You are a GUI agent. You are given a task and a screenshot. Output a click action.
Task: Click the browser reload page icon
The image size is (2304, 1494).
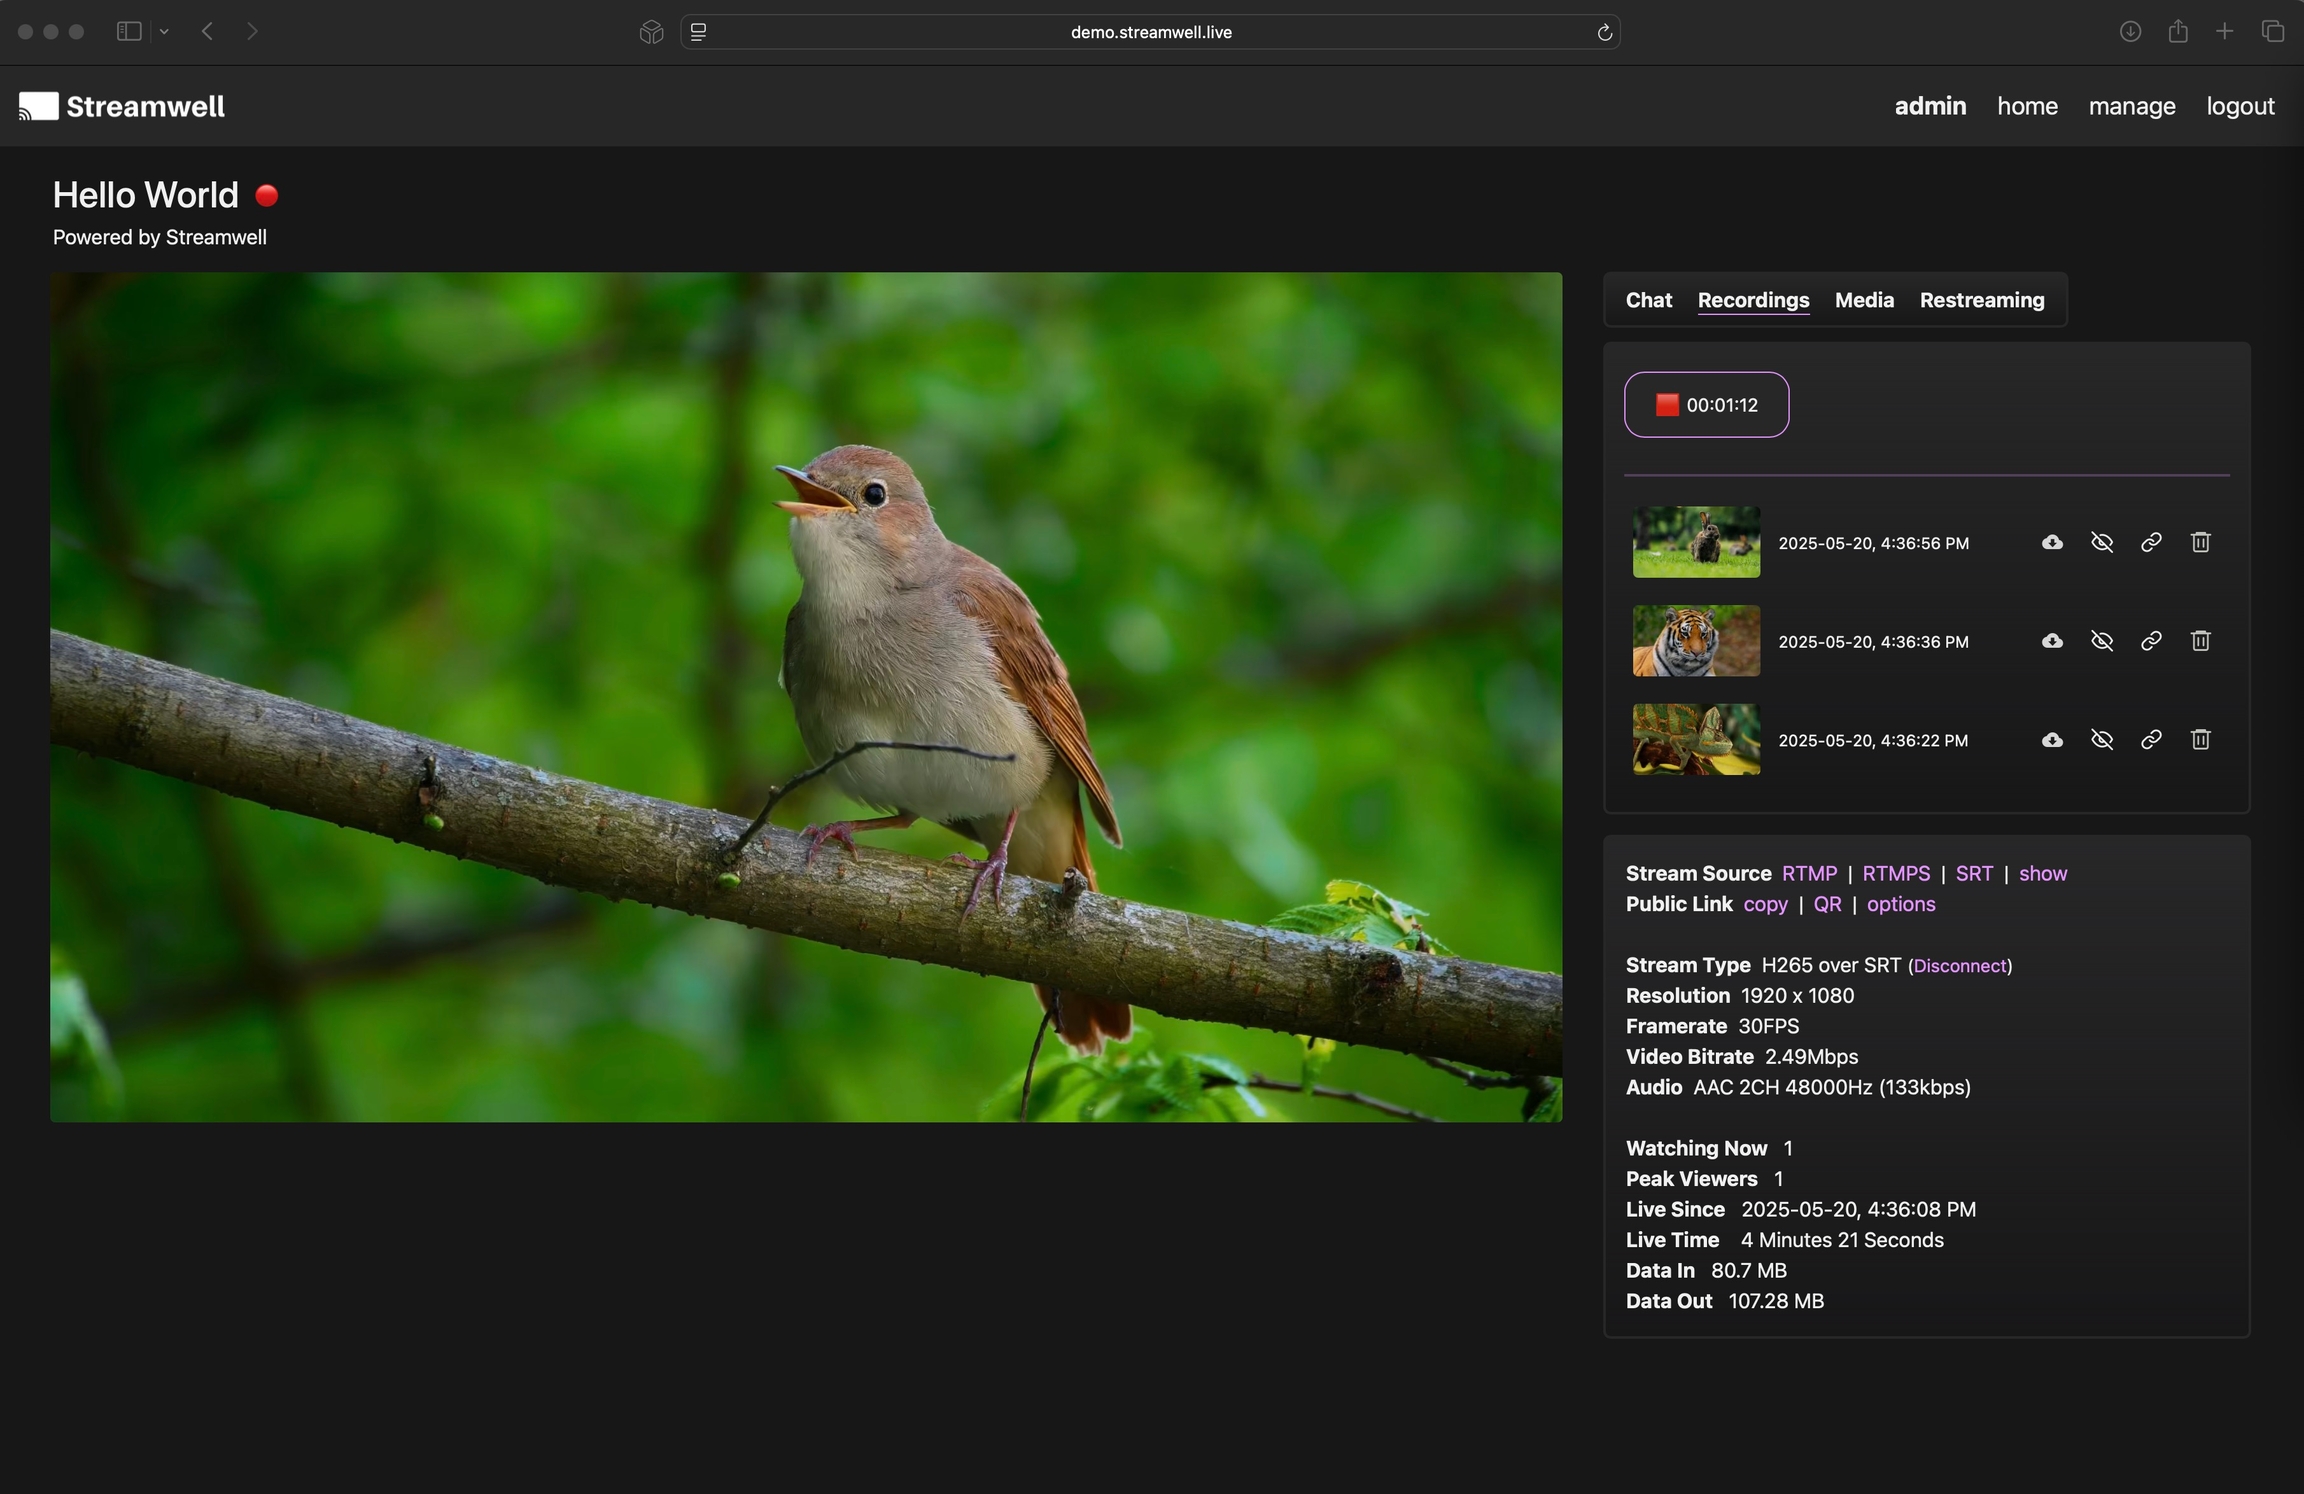pos(1604,33)
